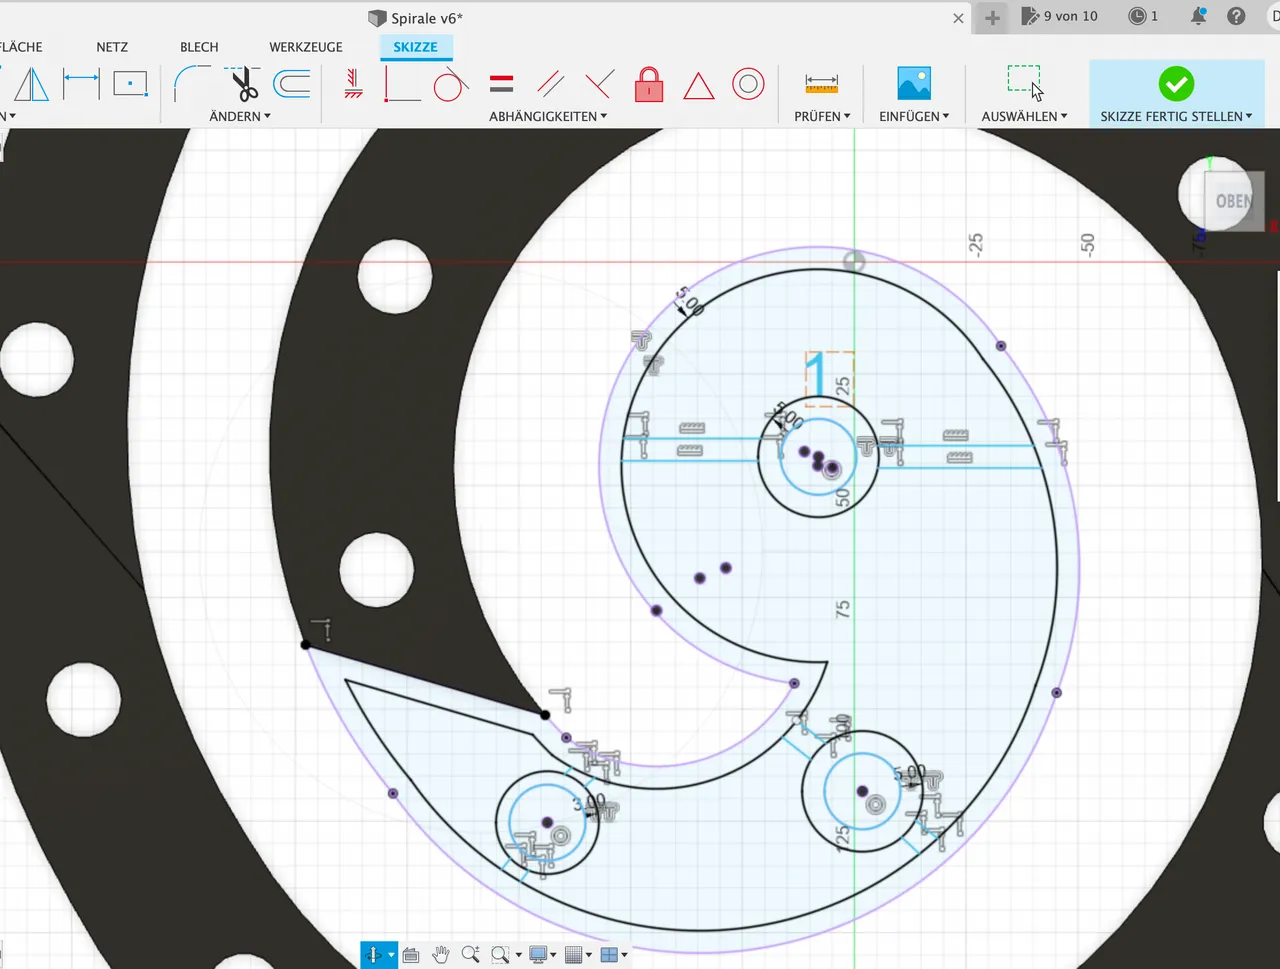Open Display Settings monitor icon
The width and height of the screenshot is (1280, 969).
point(537,955)
